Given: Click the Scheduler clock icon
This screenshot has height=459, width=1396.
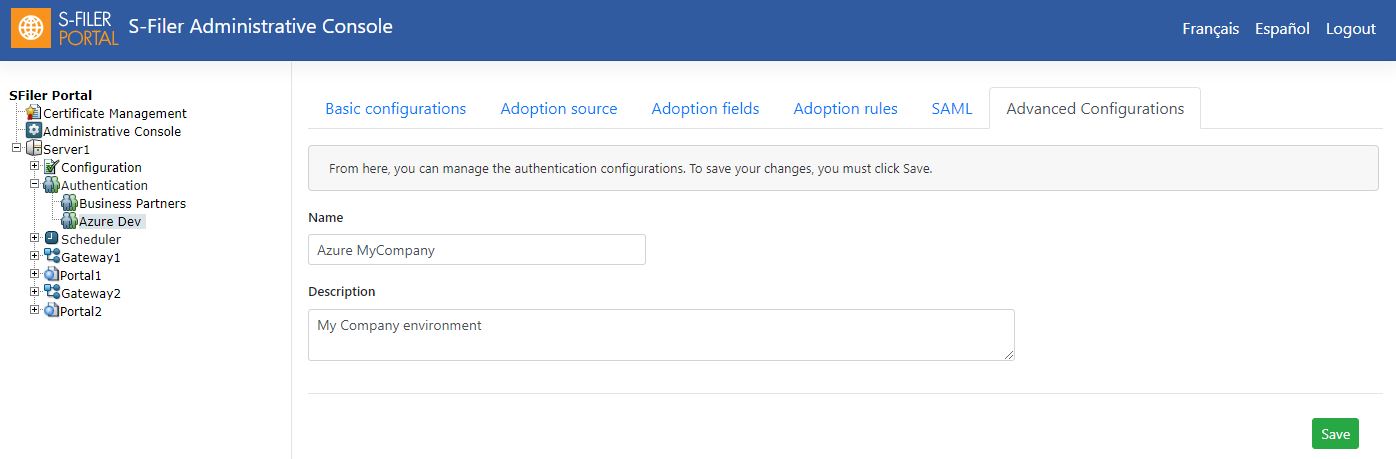Looking at the screenshot, I should click(x=52, y=239).
